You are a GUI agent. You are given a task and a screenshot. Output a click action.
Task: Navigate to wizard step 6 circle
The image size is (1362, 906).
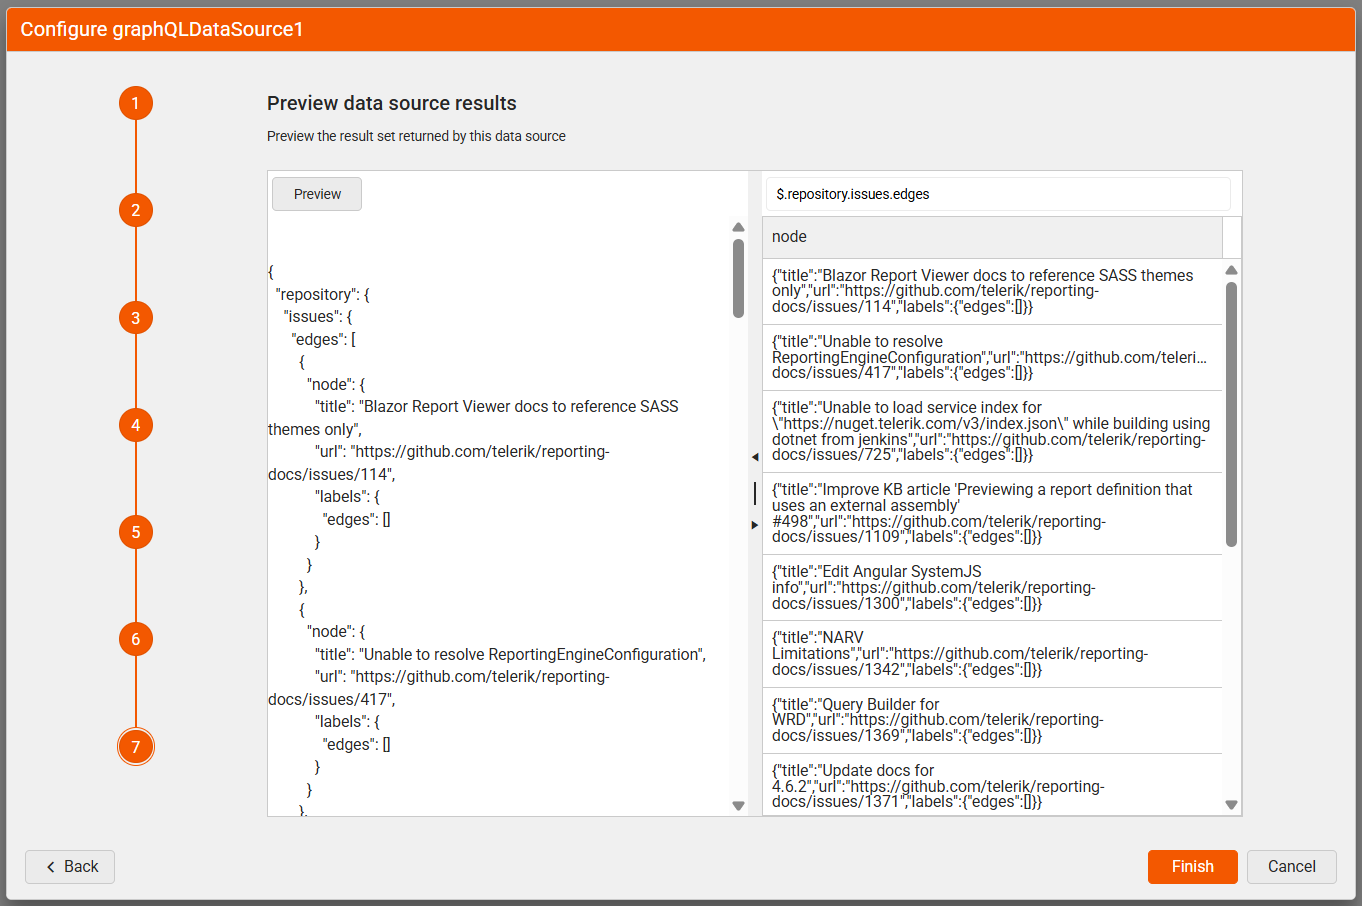(x=136, y=639)
